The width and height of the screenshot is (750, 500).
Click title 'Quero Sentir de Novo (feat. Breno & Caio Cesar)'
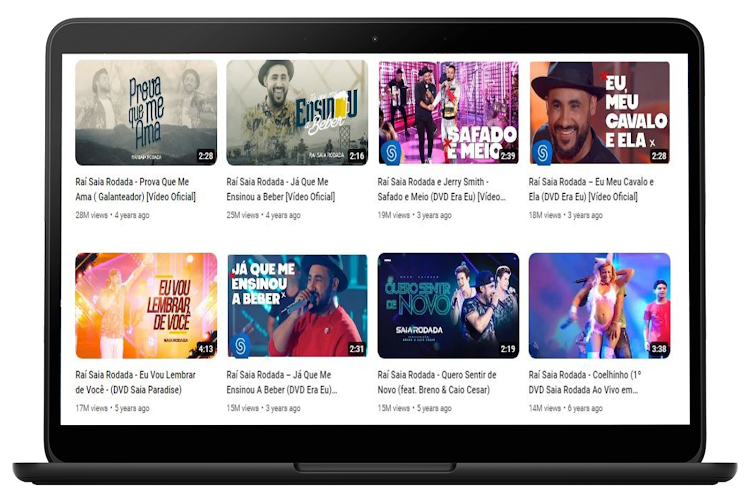click(437, 382)
